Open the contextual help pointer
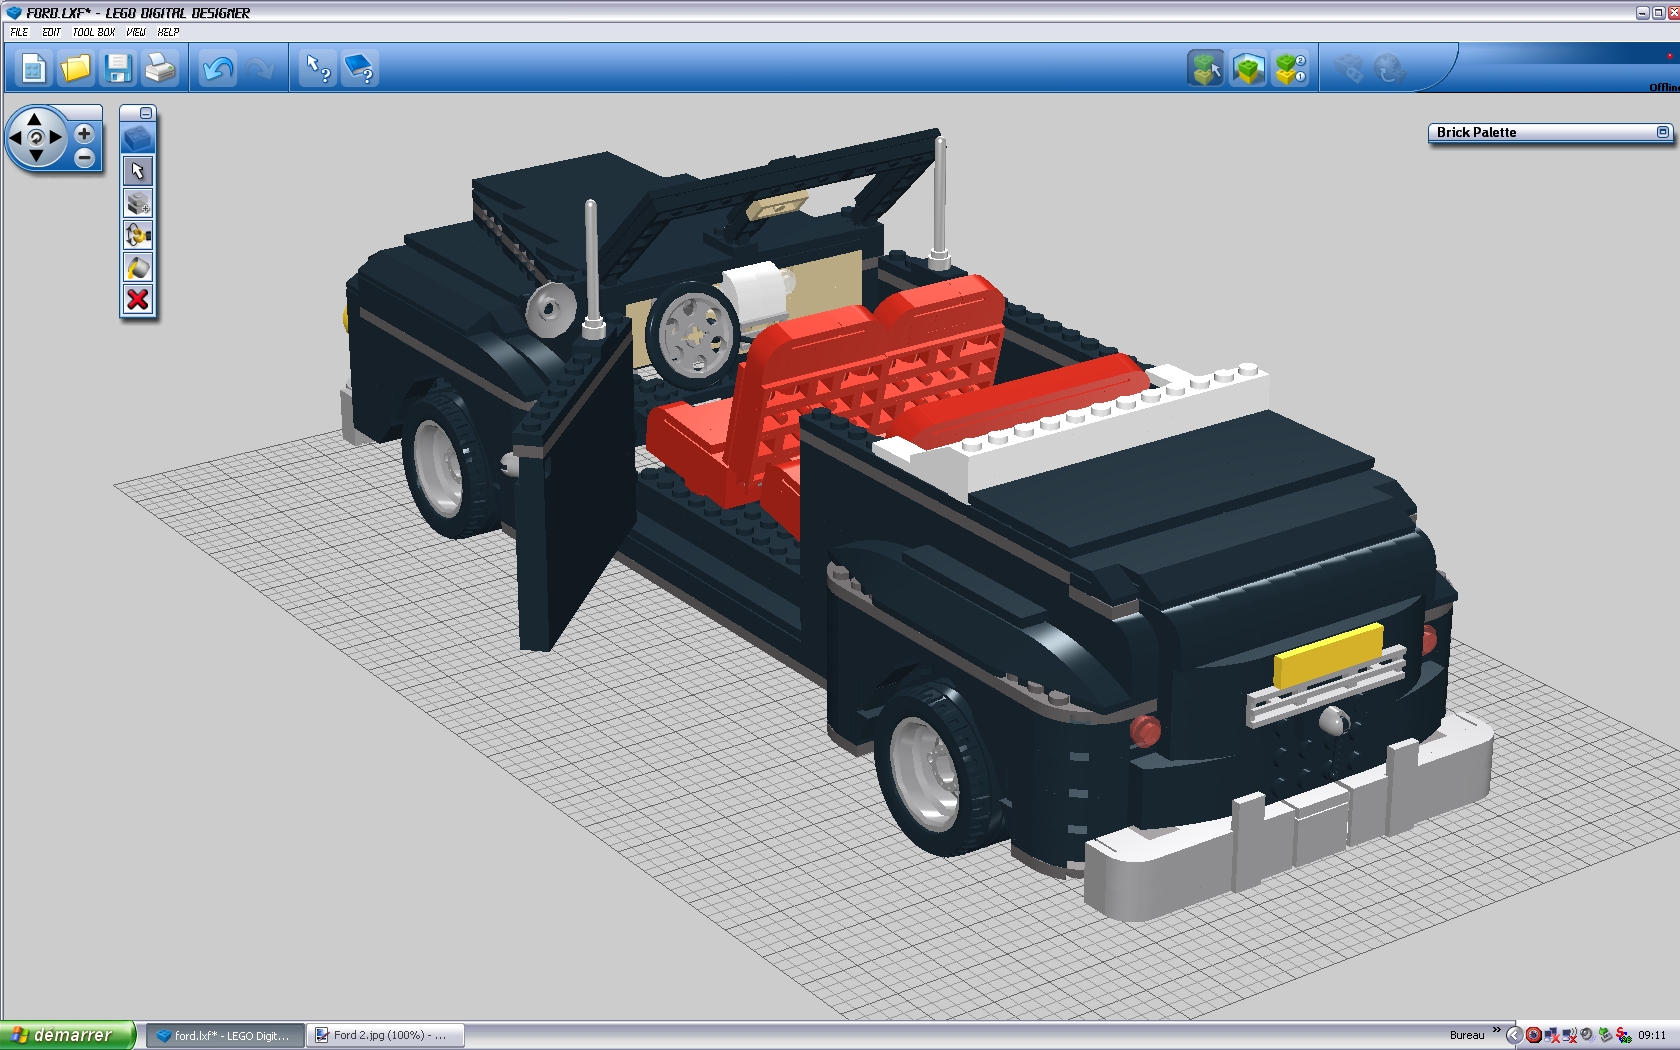The image size is (1680, 1050). [x=317, y=68]
